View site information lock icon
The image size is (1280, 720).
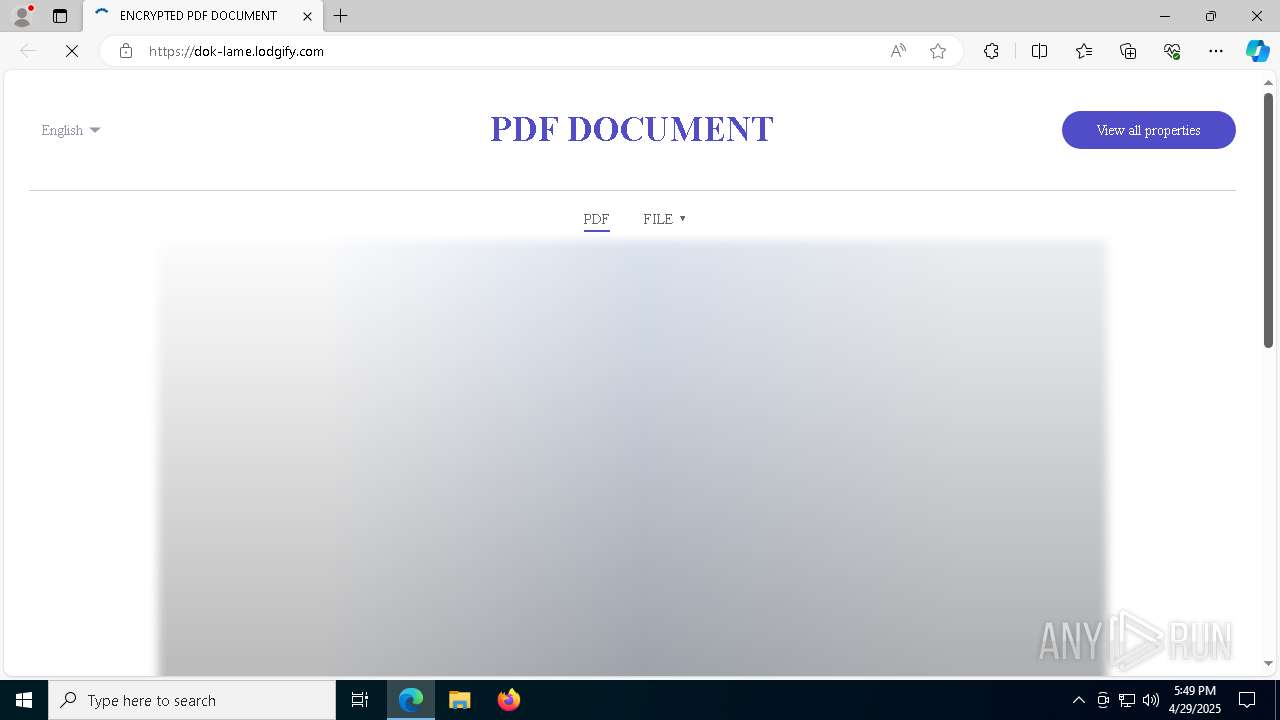click(x=125, y=51)
